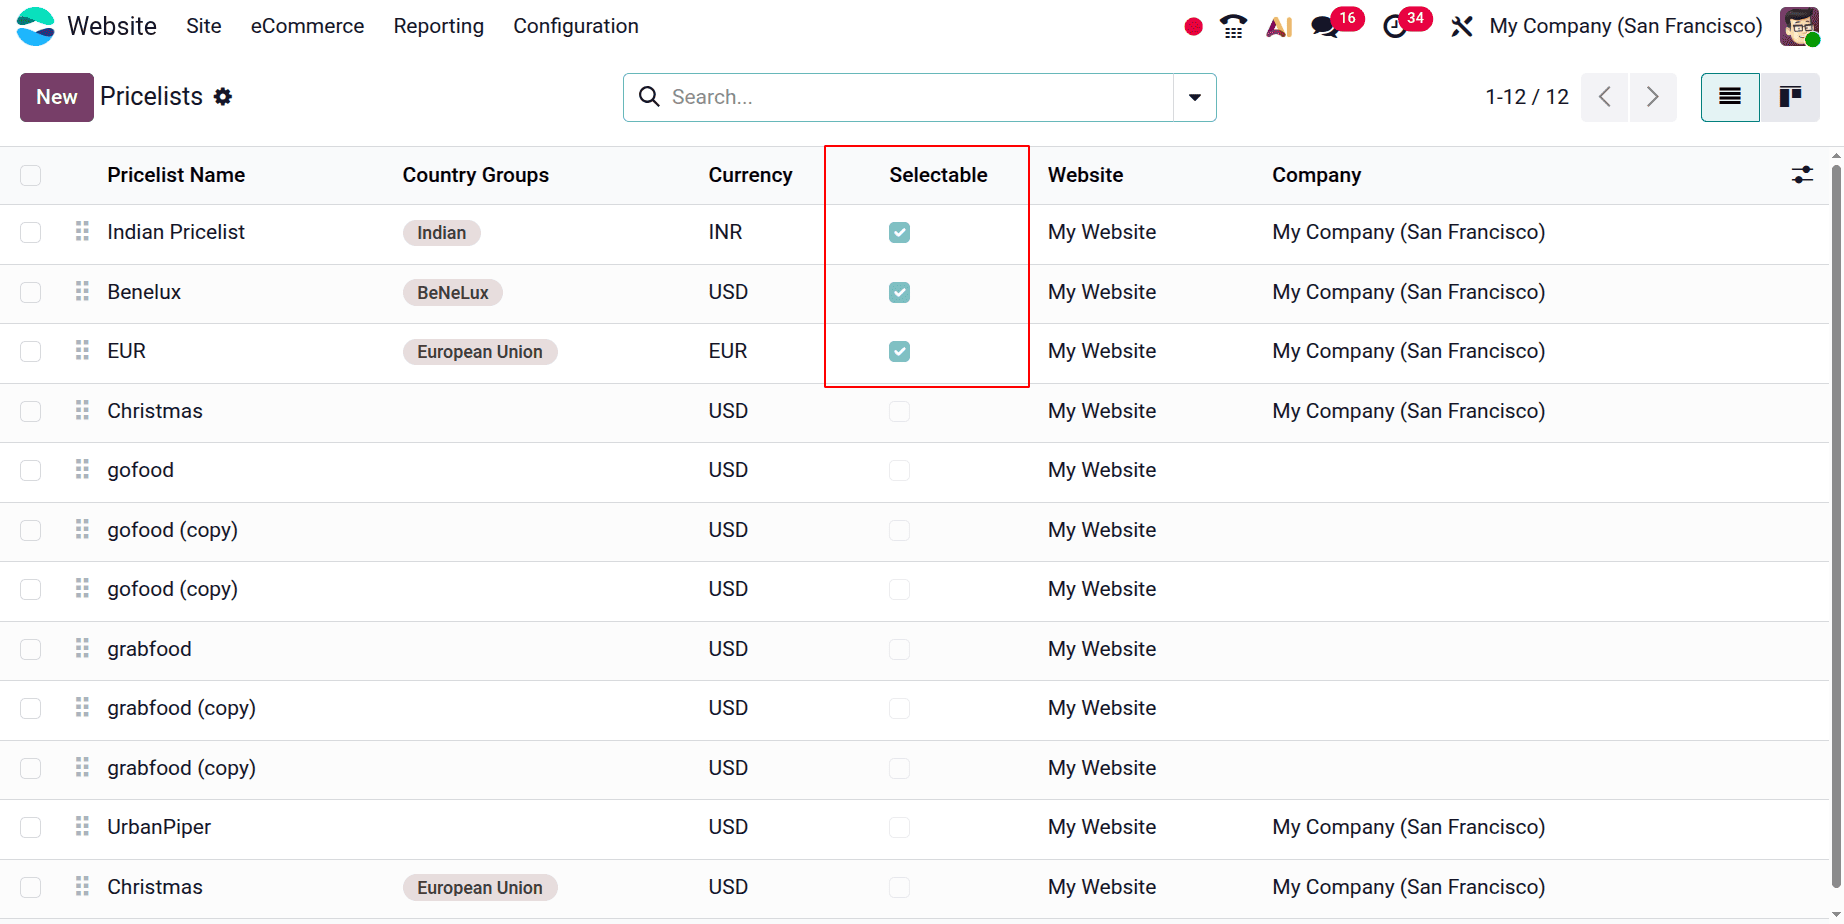Open the gofood pricelist record

tap(141, 470)
